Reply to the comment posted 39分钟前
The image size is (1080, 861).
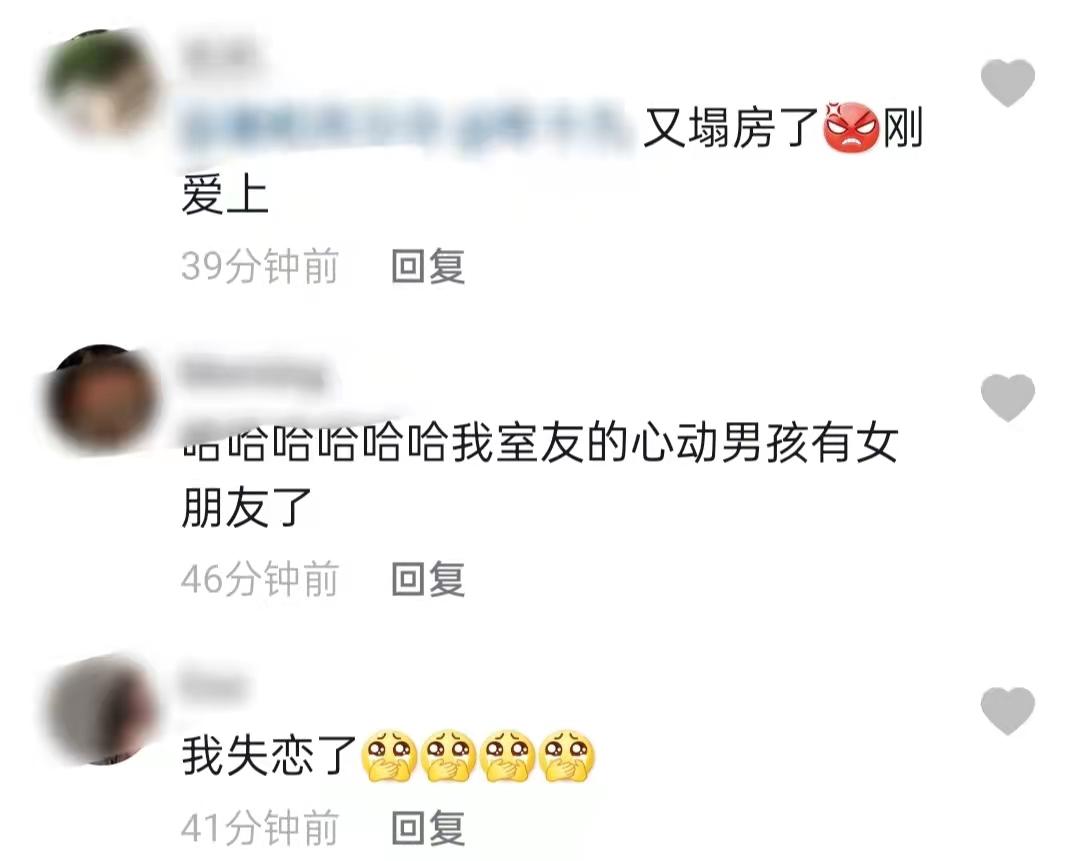(428, 267)
